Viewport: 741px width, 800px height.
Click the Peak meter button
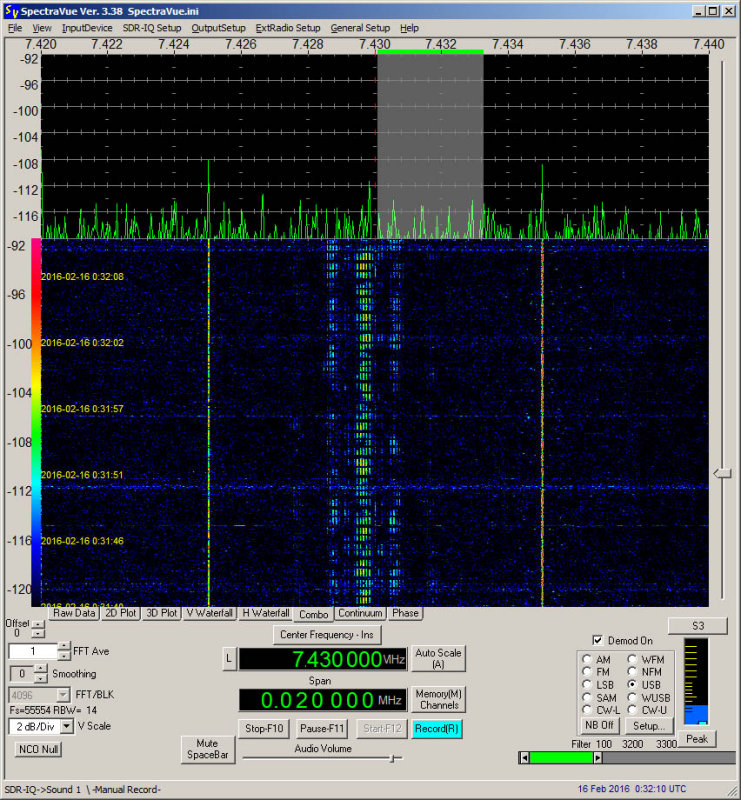pos(697,739)
